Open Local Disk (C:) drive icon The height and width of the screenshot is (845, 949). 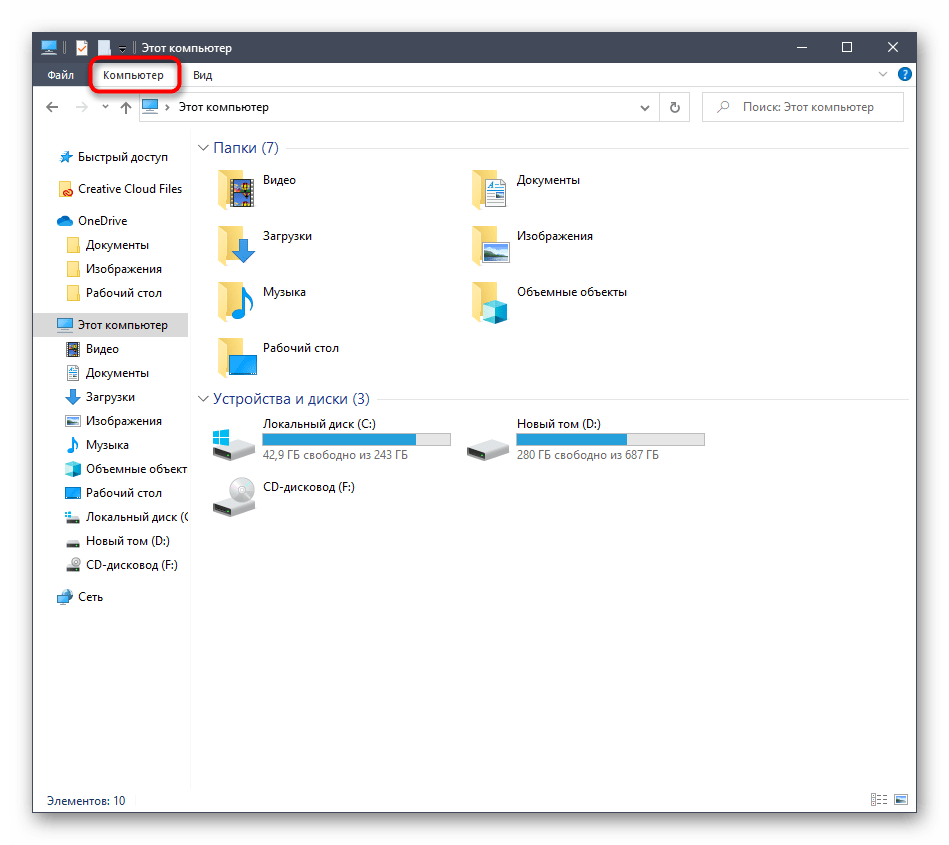(234, 442)
